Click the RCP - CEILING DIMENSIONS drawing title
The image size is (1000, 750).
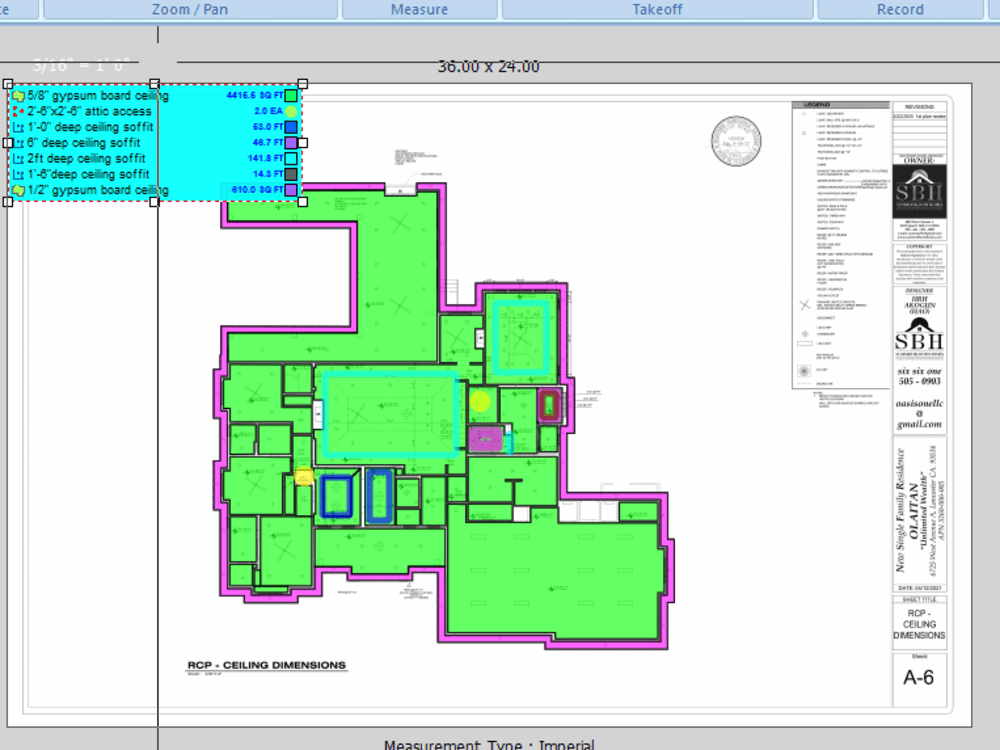[267, 665]
